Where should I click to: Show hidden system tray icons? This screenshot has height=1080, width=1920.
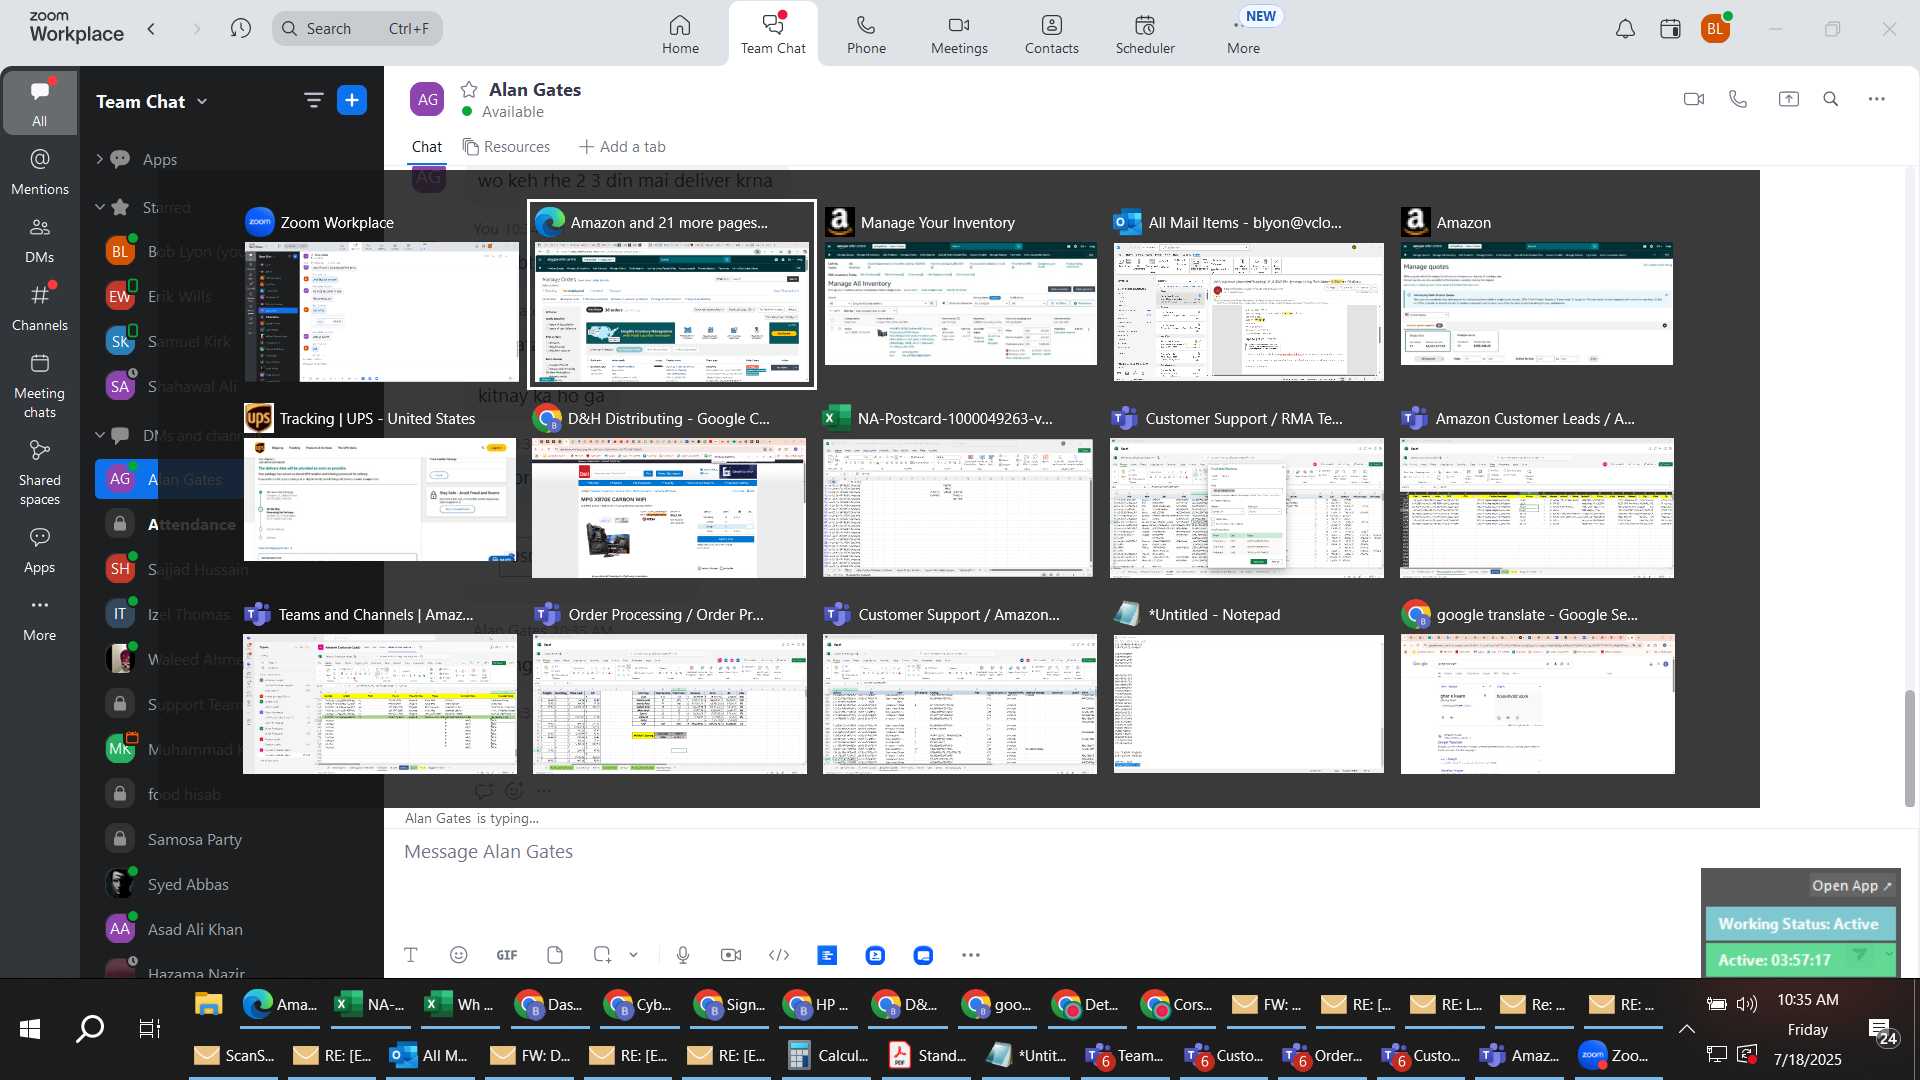click(x=1686, y=1028)
